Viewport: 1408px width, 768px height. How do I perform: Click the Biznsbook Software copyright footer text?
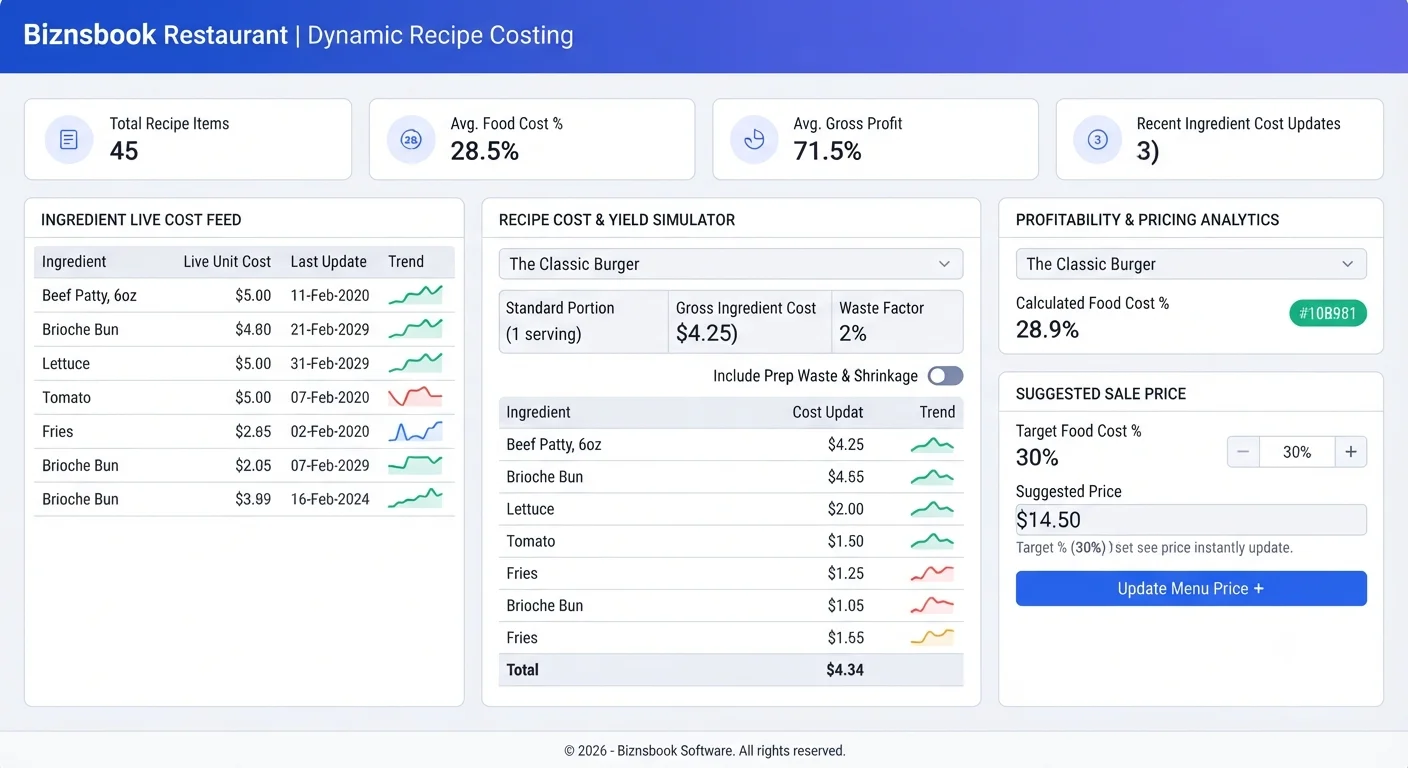[x=704, y=751]
